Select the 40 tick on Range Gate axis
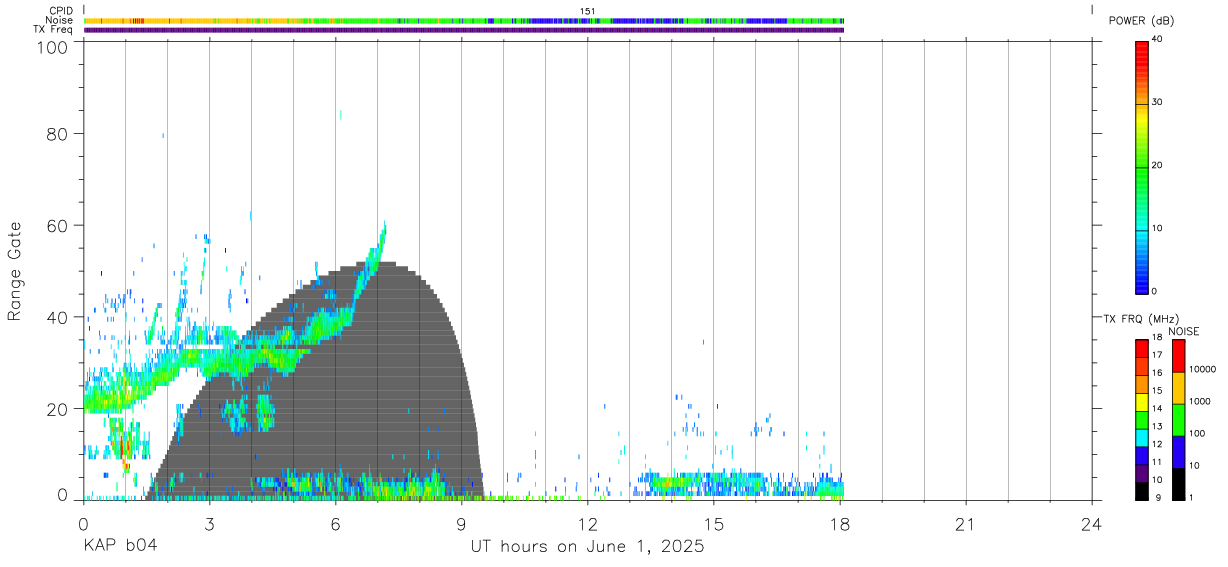Screen dimensions: 1228x567 click(56, 317)
